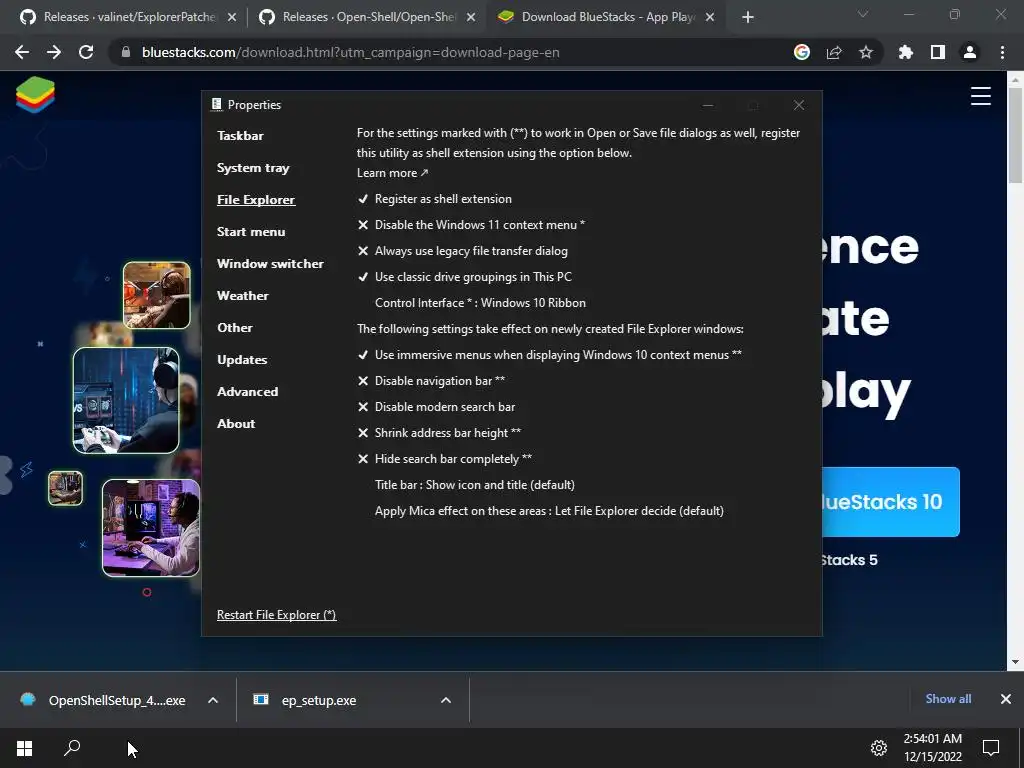Click the BlueStacks 10 download button

891,502
